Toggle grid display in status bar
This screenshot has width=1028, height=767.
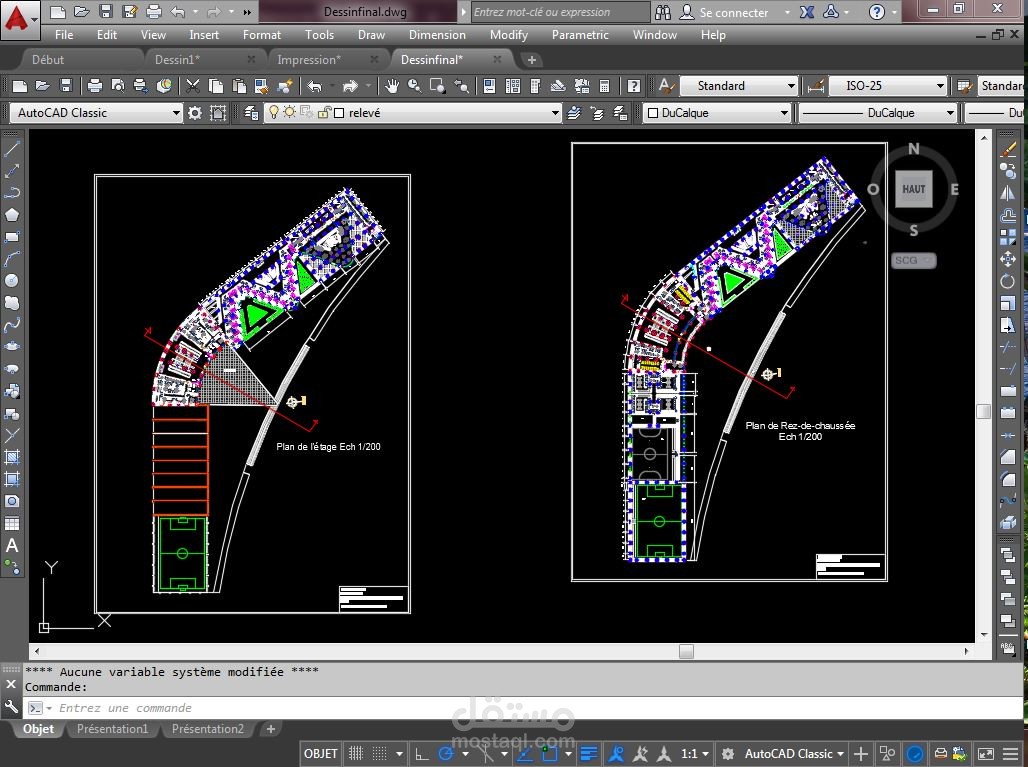point(356,754)
